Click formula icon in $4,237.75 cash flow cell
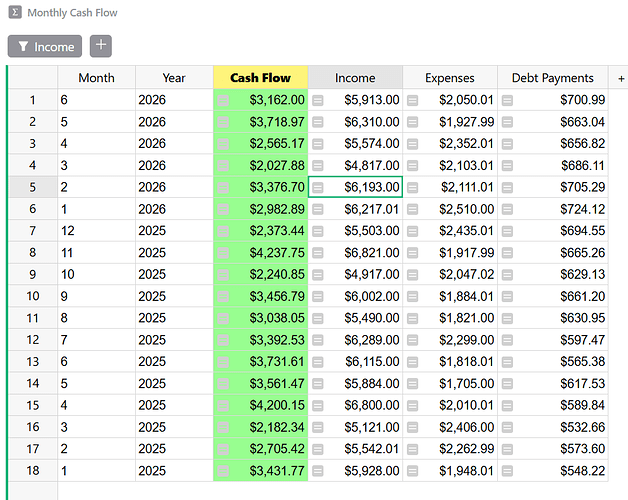 223,253
